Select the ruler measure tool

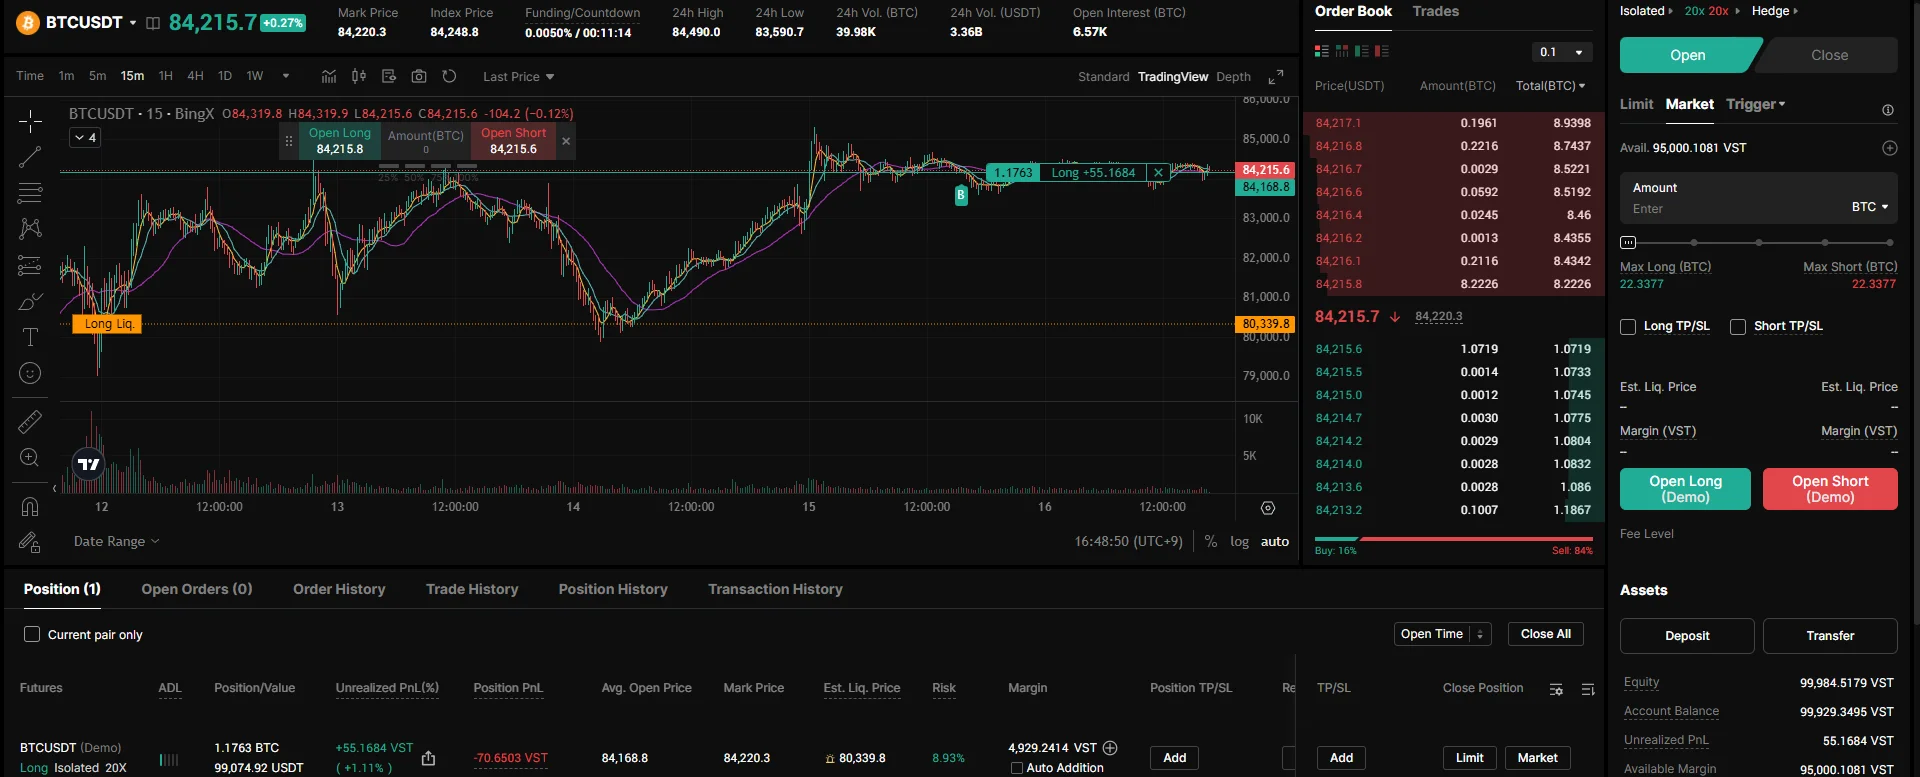click(x=30, y=422)
